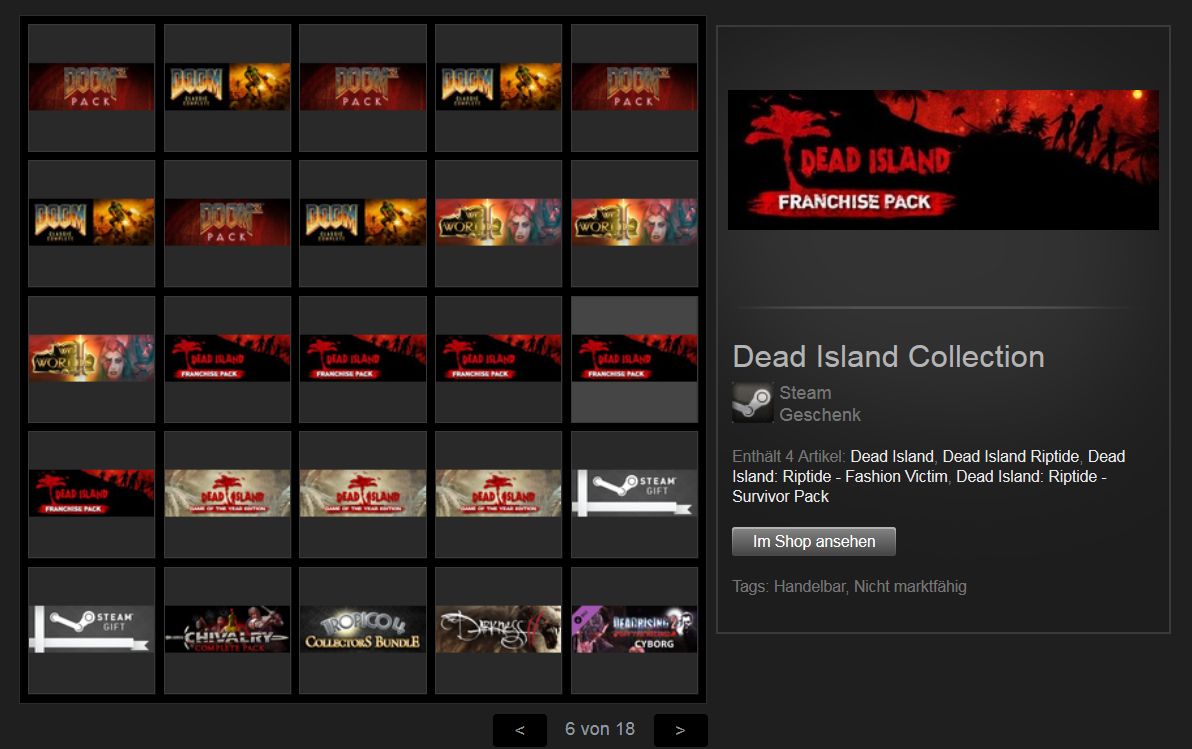
Task: Select the Tropico 4 Collector's Bundle item
Action: tap(363, 630)
